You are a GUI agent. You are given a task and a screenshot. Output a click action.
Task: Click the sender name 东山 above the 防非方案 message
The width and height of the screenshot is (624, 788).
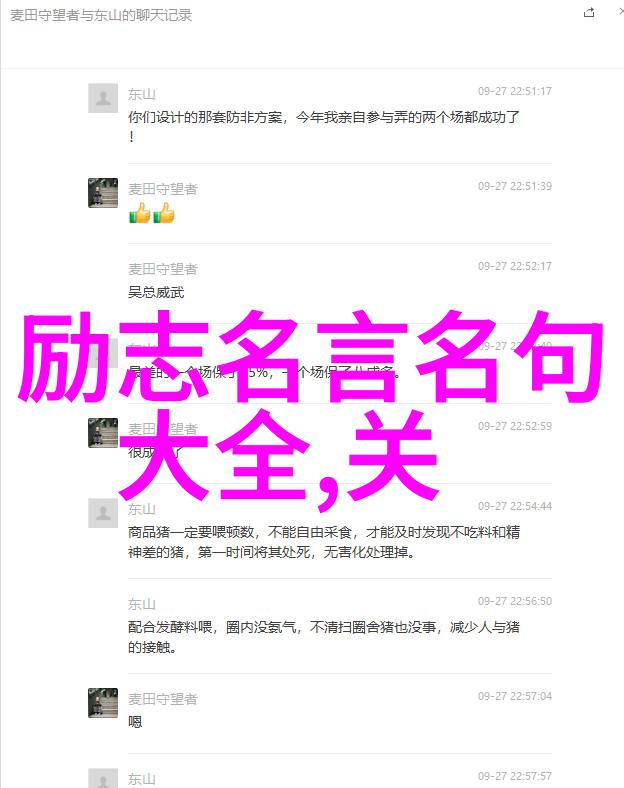[142, 94]
